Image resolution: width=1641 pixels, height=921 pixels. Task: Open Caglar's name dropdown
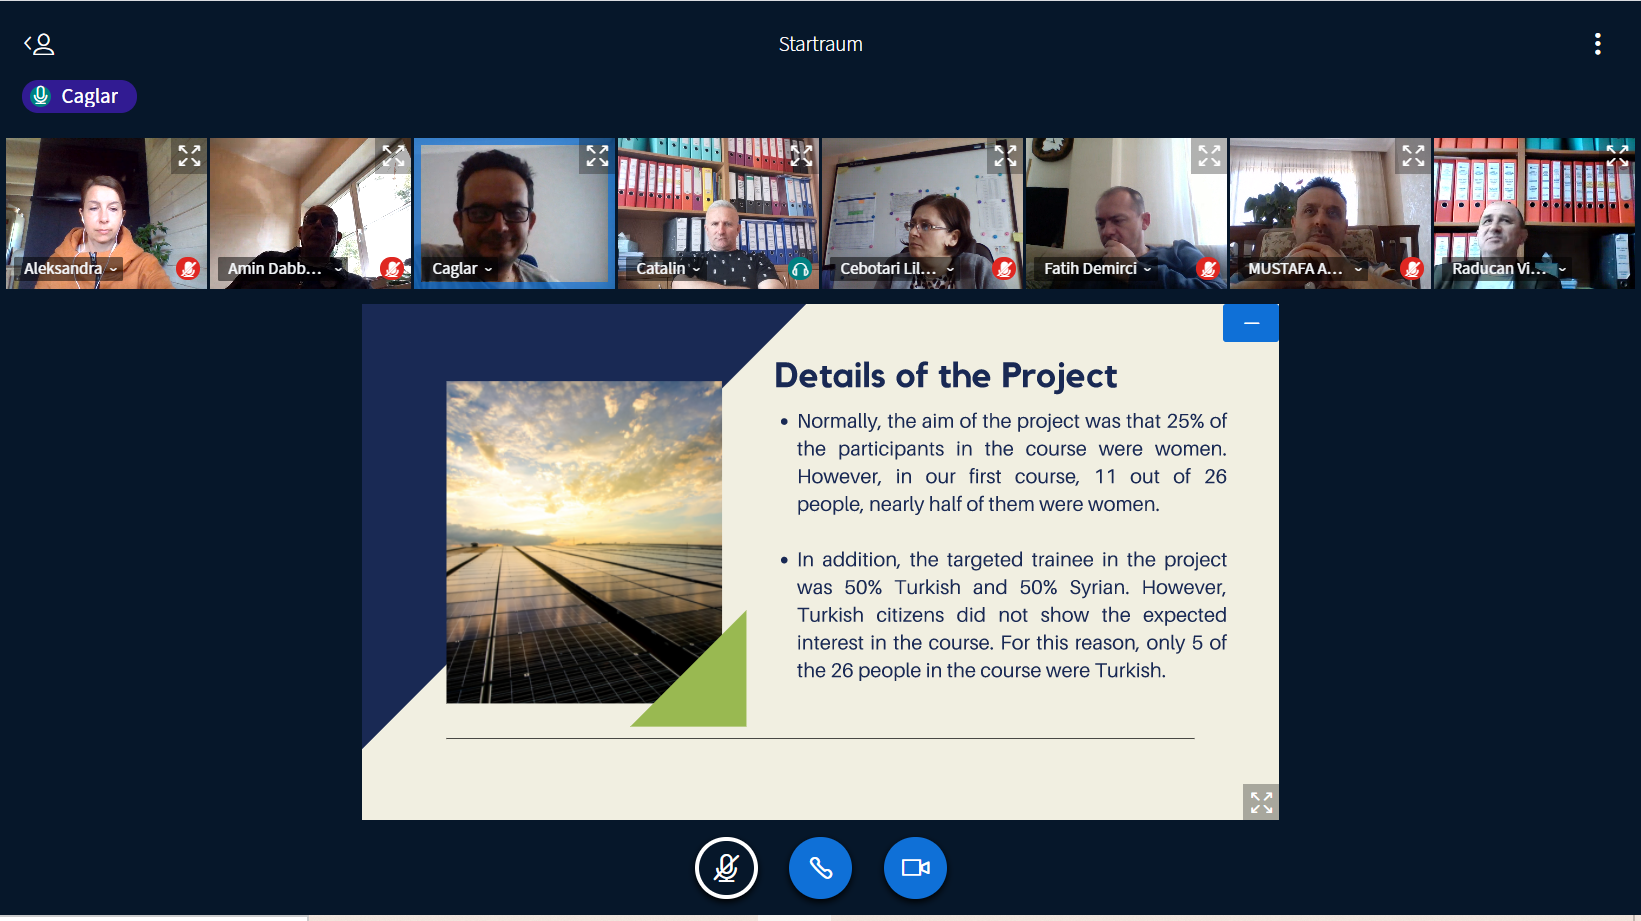(462, 268)
